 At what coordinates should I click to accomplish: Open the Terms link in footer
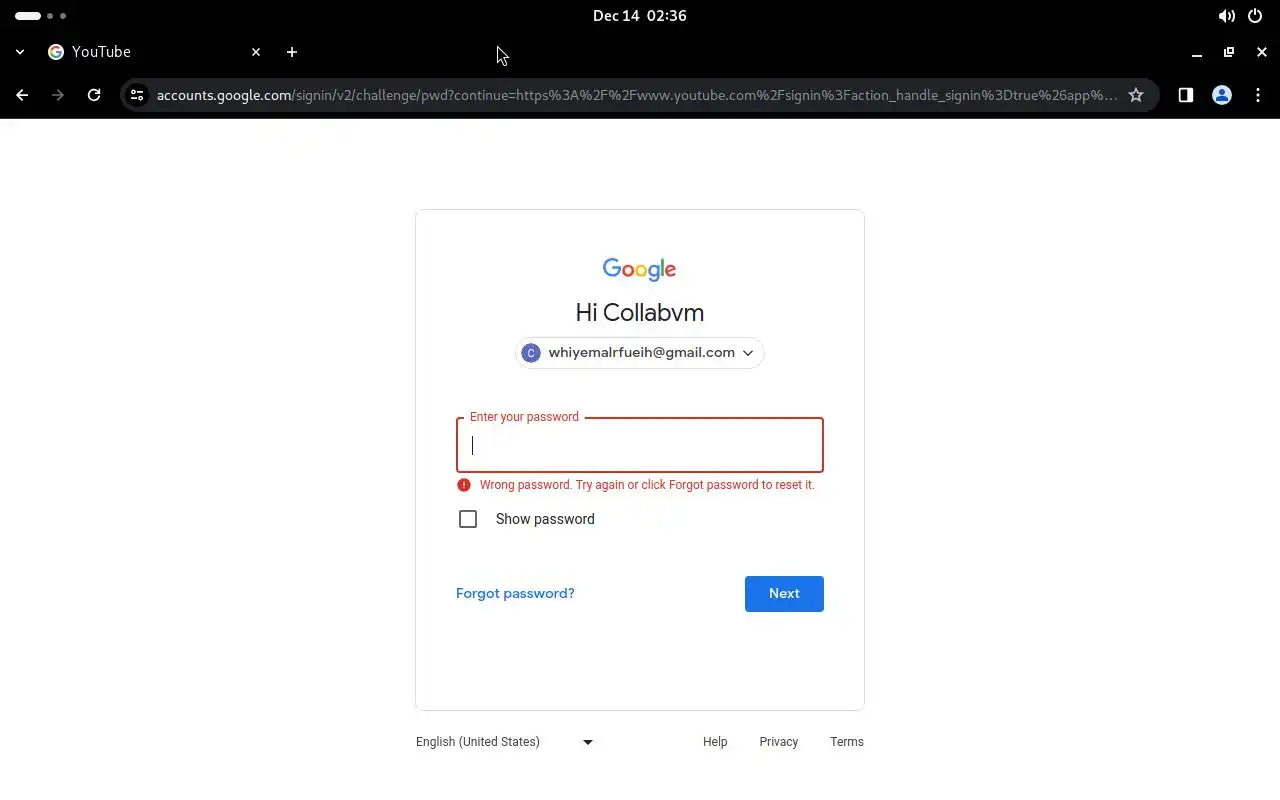click(x=847, y=742)
